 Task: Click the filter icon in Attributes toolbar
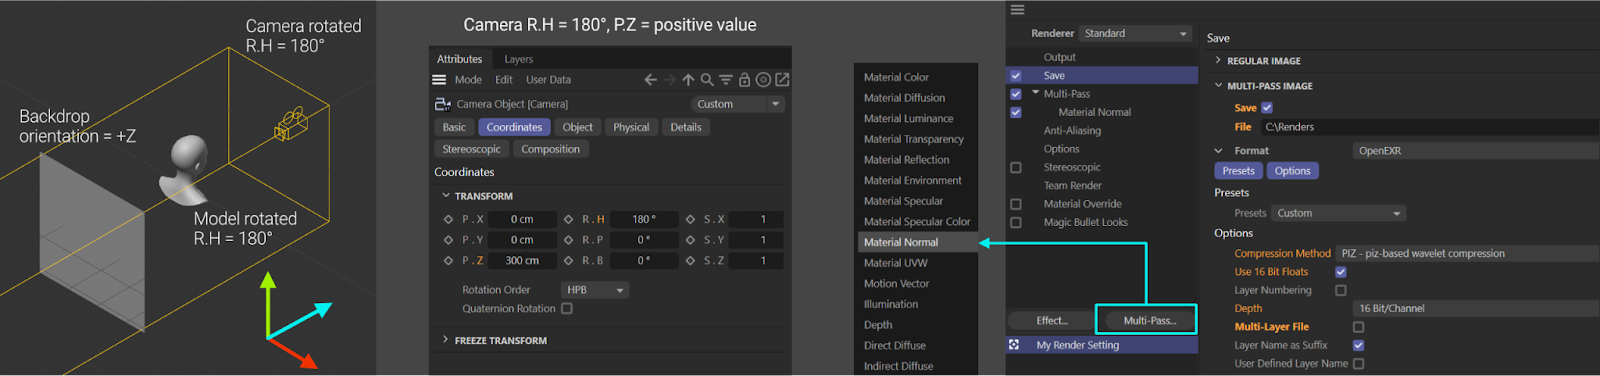click(x=726, y=80)
